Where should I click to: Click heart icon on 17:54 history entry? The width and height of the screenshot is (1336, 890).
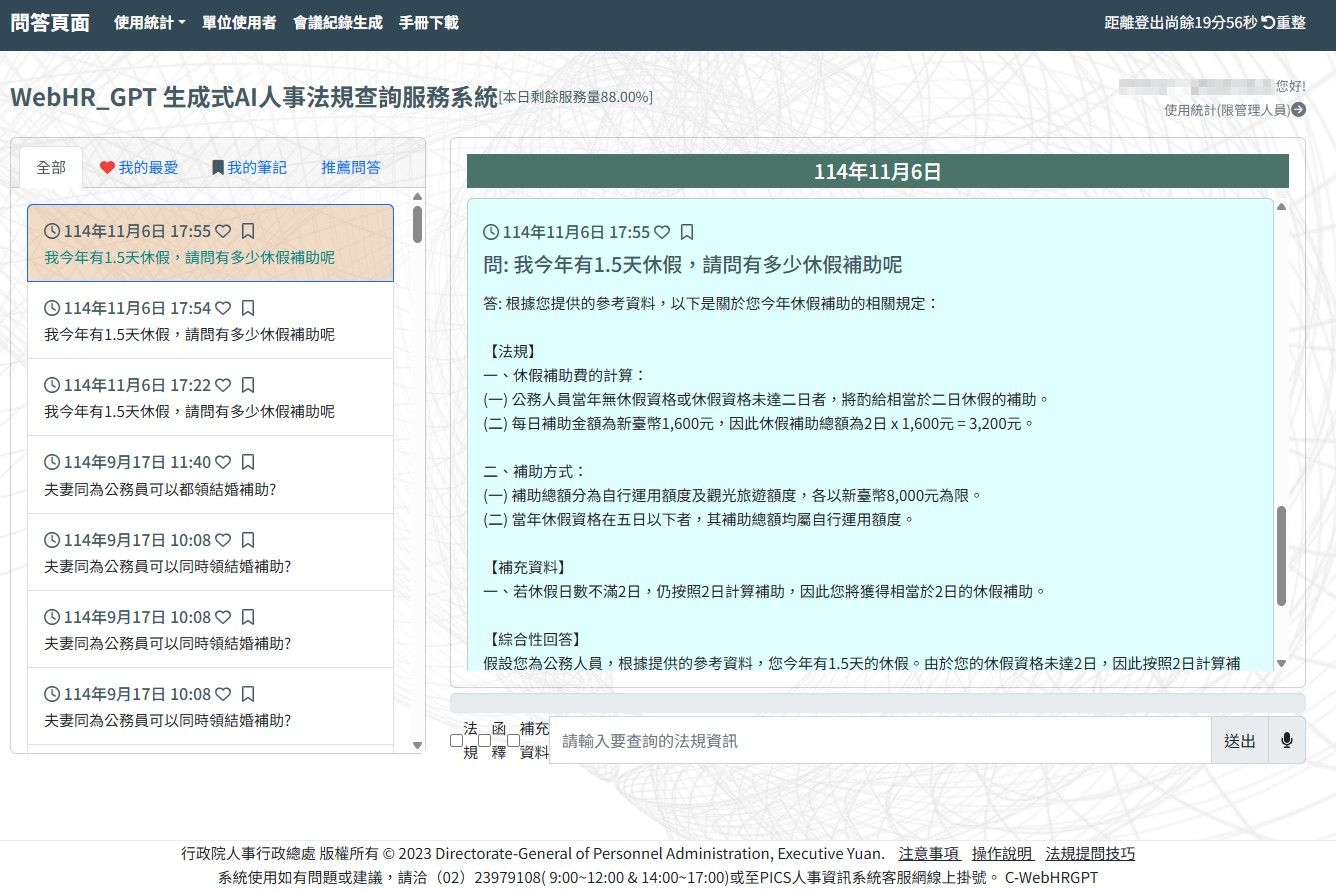click(223, 308)
